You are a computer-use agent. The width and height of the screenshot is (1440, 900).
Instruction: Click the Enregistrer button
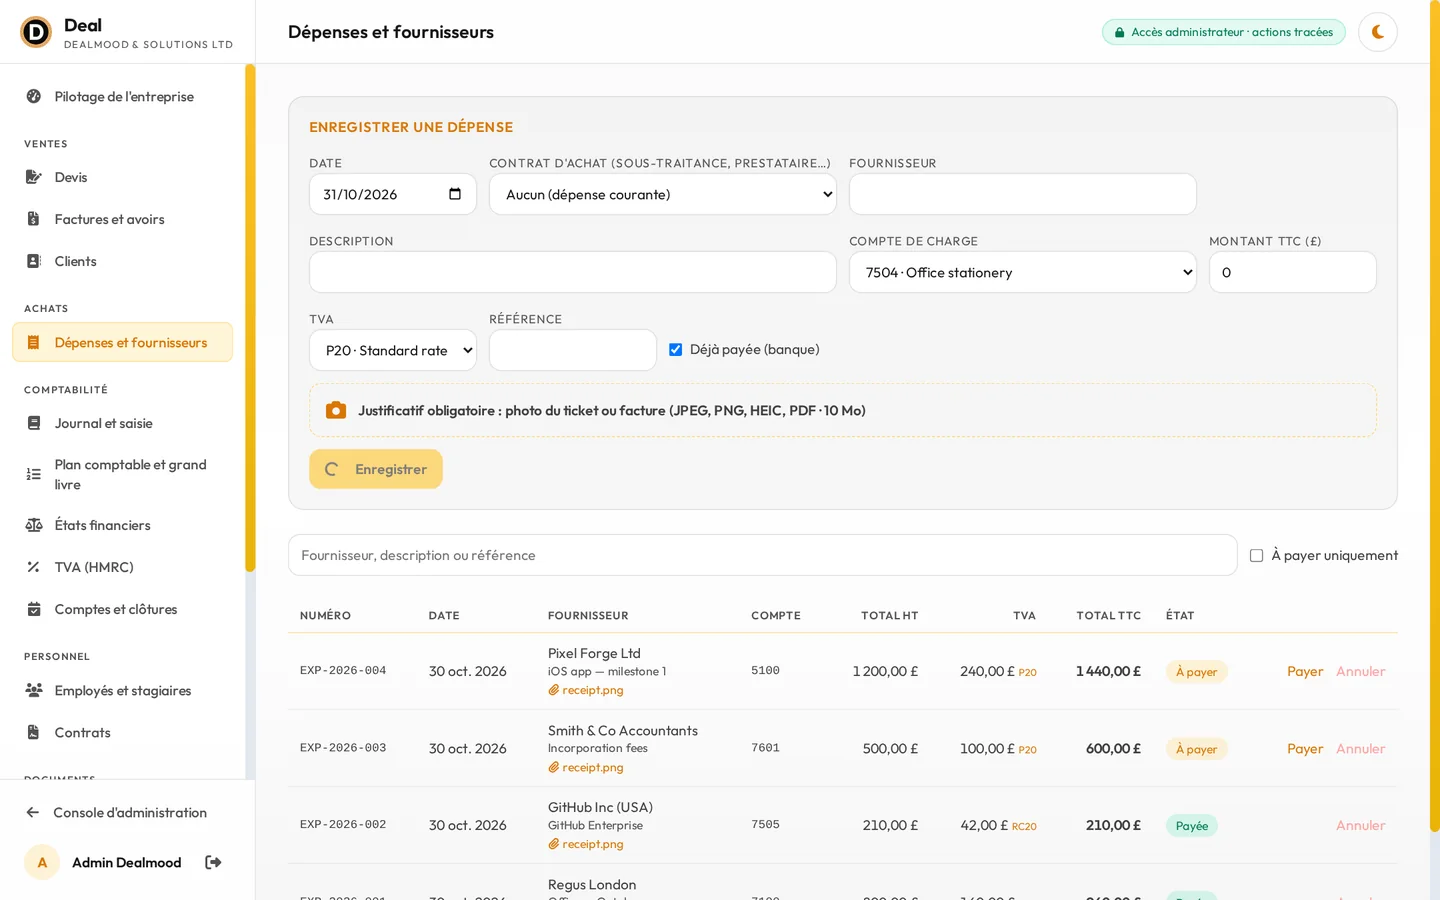[376, 469]
